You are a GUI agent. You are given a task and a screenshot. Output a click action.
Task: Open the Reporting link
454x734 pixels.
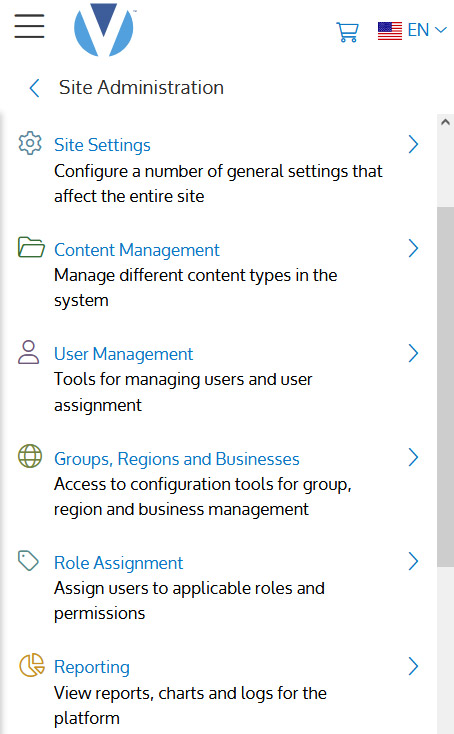[92, 667]
